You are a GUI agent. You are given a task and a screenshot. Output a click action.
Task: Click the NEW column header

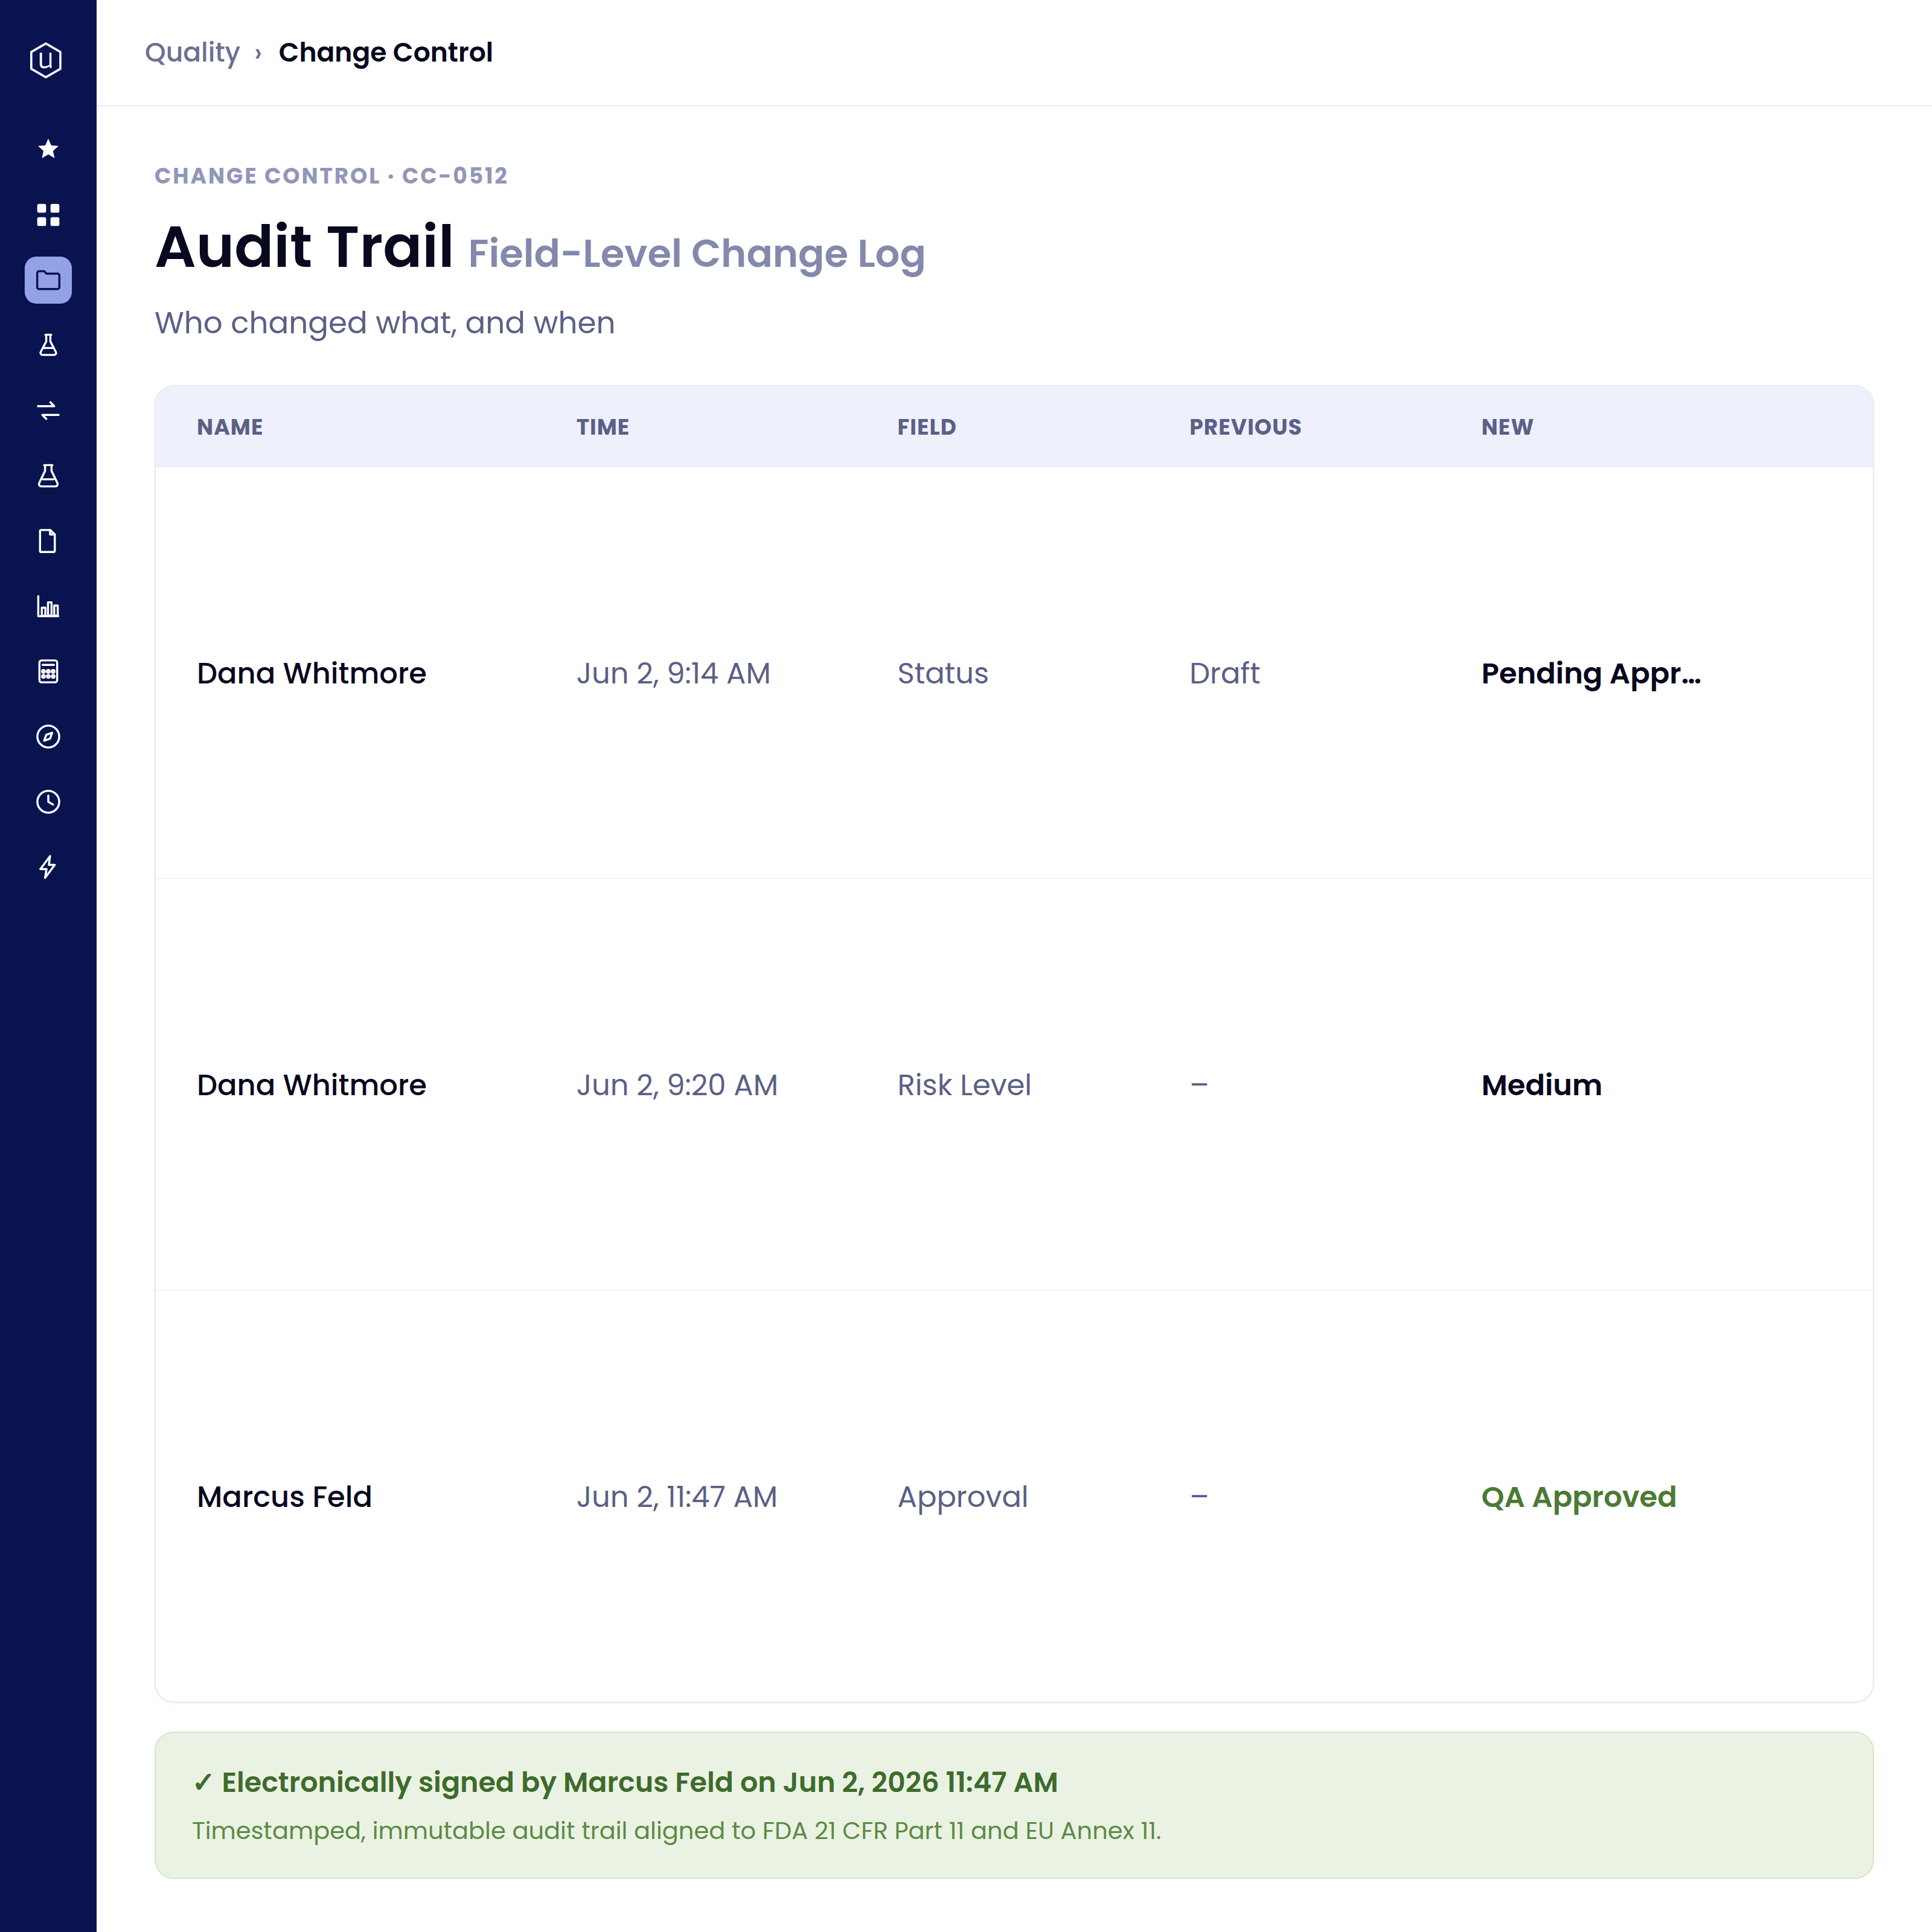click(1507, 427)
